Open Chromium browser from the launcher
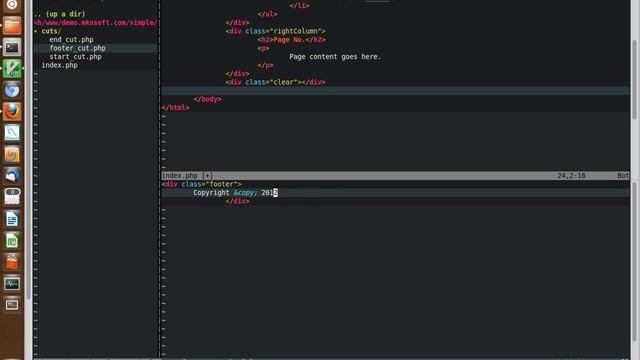 pyautogui.click(x=12, y=90)
